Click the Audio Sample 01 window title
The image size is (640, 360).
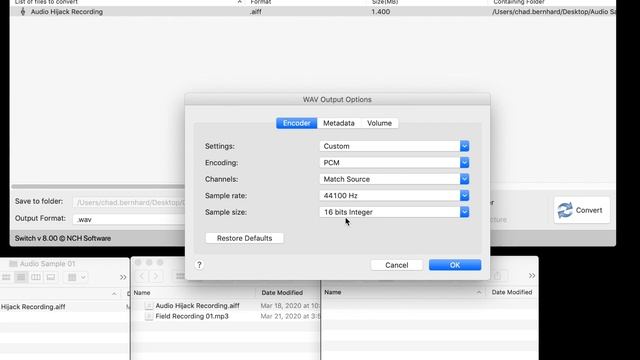pyautogui.click(x=47, y=264)
